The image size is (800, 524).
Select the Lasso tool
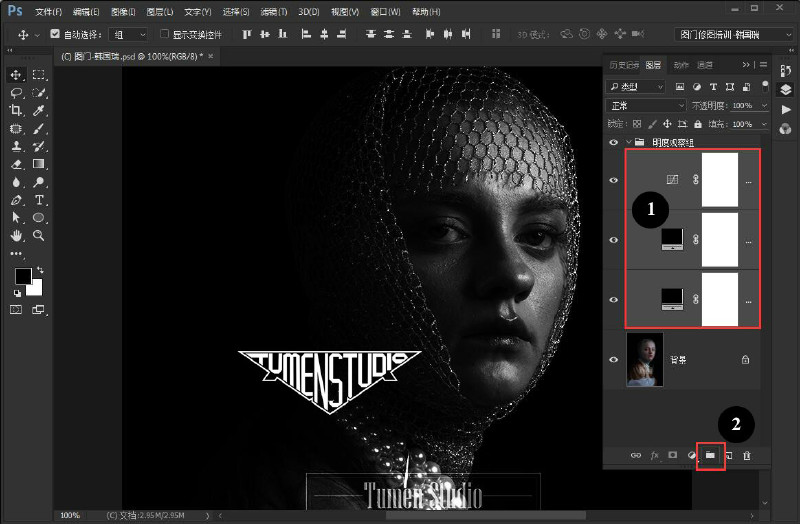click(x=16, y=92)
